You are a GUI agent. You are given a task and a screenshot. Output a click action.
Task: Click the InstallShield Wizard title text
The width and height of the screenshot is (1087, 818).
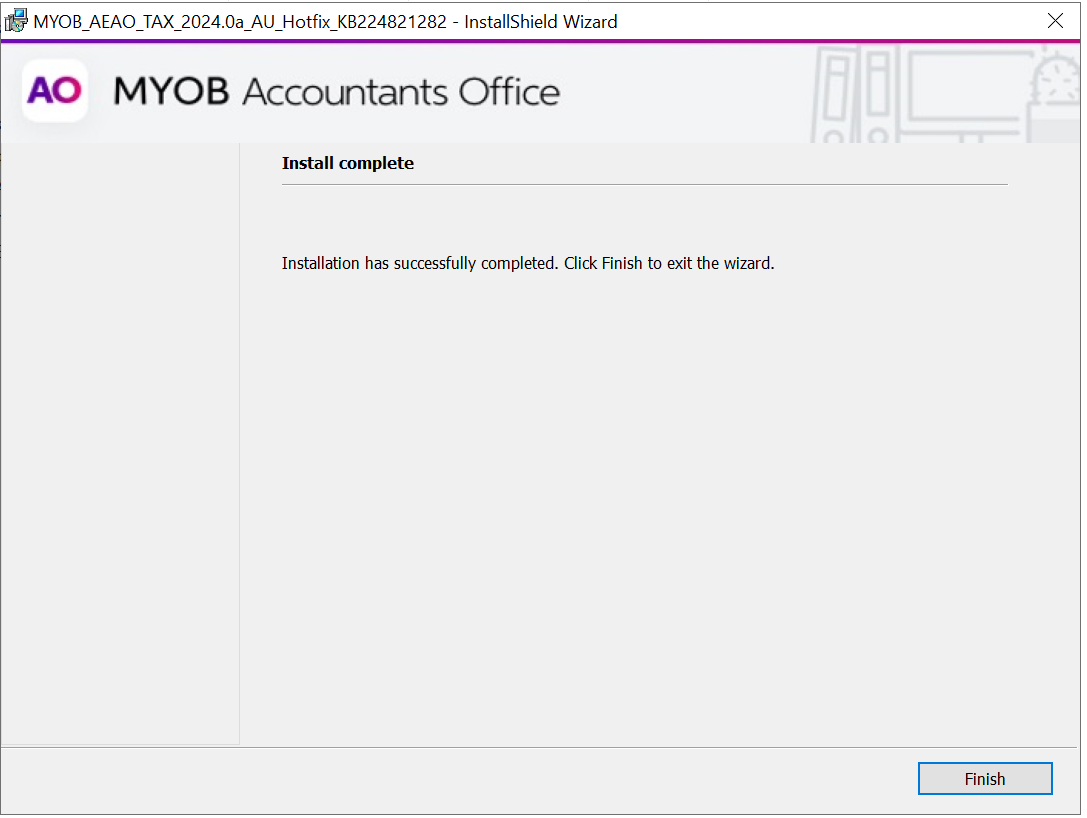tap(541, 21)
